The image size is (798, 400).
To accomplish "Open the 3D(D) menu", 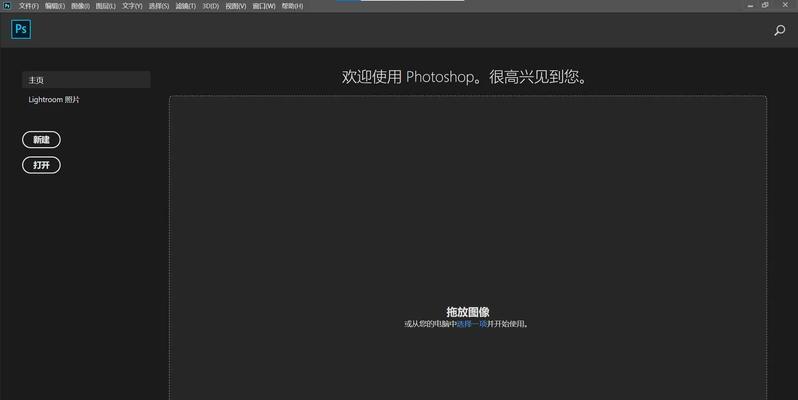I will pos(210,6).
